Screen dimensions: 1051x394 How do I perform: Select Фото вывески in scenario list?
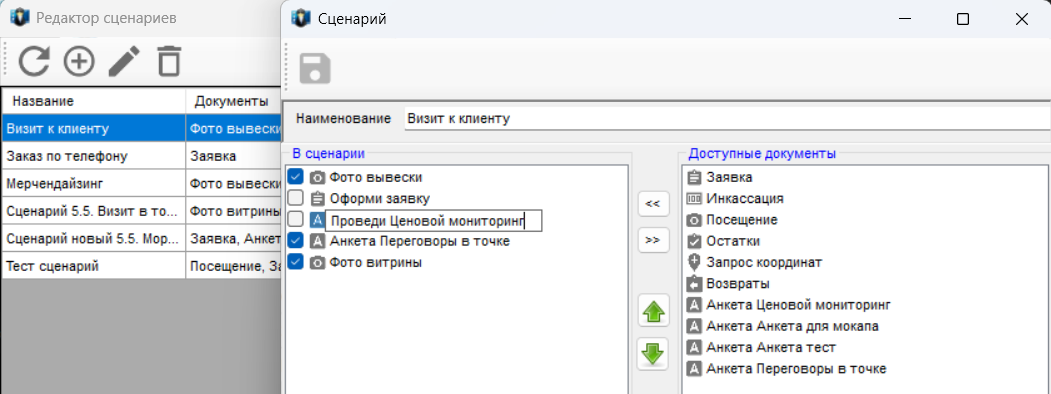(375, 178)
